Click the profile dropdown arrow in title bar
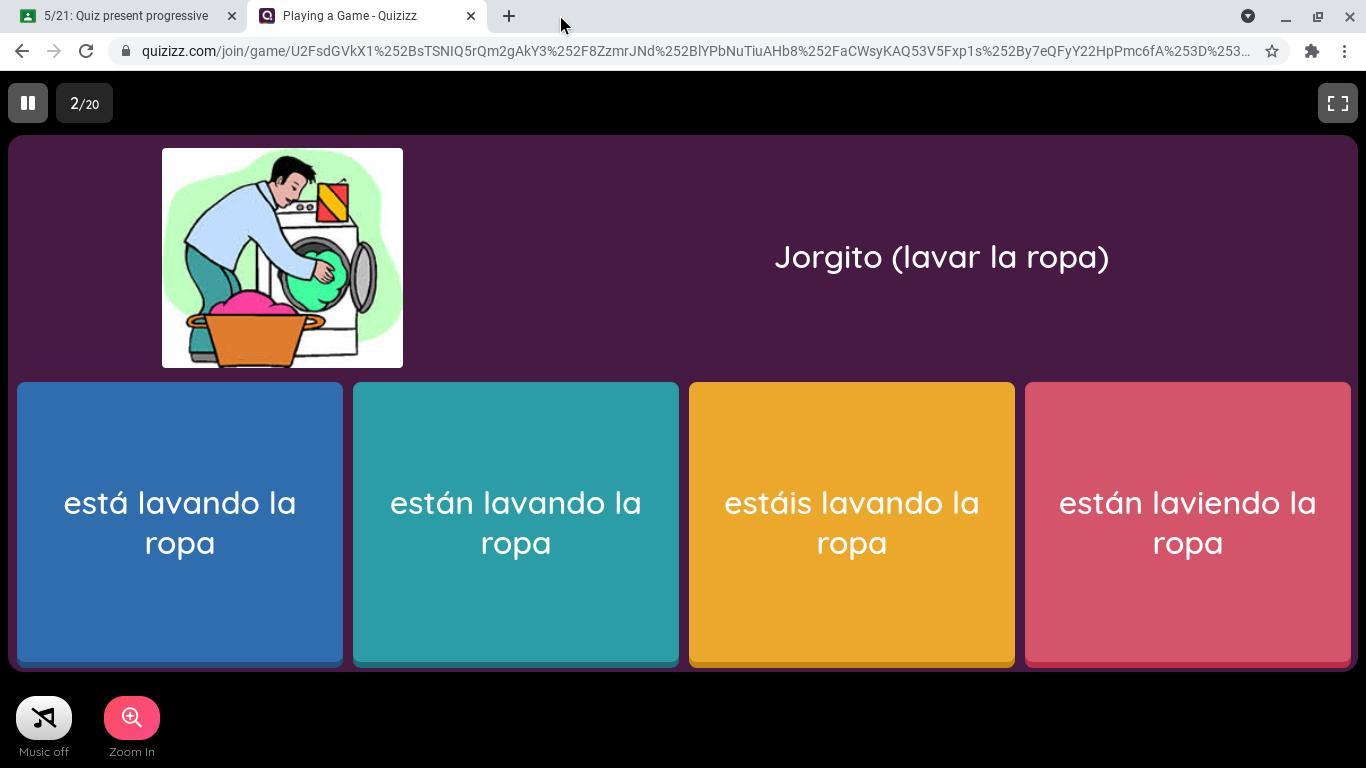1366x768 pixels. [x=1248, y=16]
